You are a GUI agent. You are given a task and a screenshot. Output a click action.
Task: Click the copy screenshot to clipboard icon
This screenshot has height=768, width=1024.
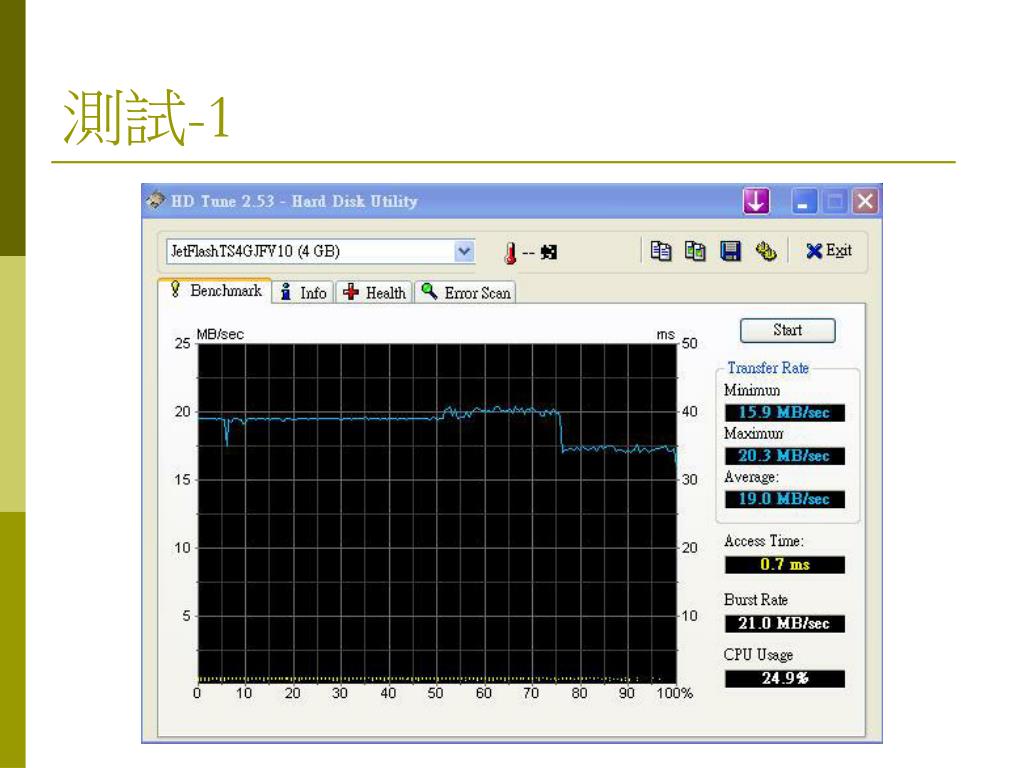pos(695,251)
